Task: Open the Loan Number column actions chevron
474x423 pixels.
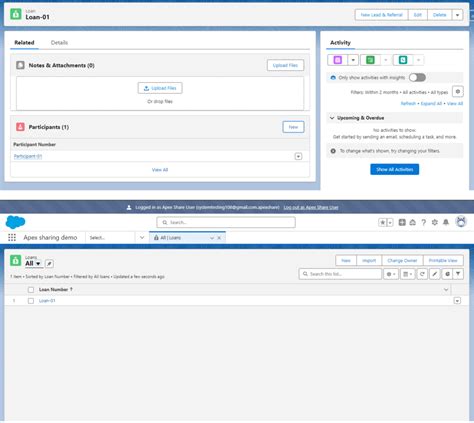Action: point(446,290)
